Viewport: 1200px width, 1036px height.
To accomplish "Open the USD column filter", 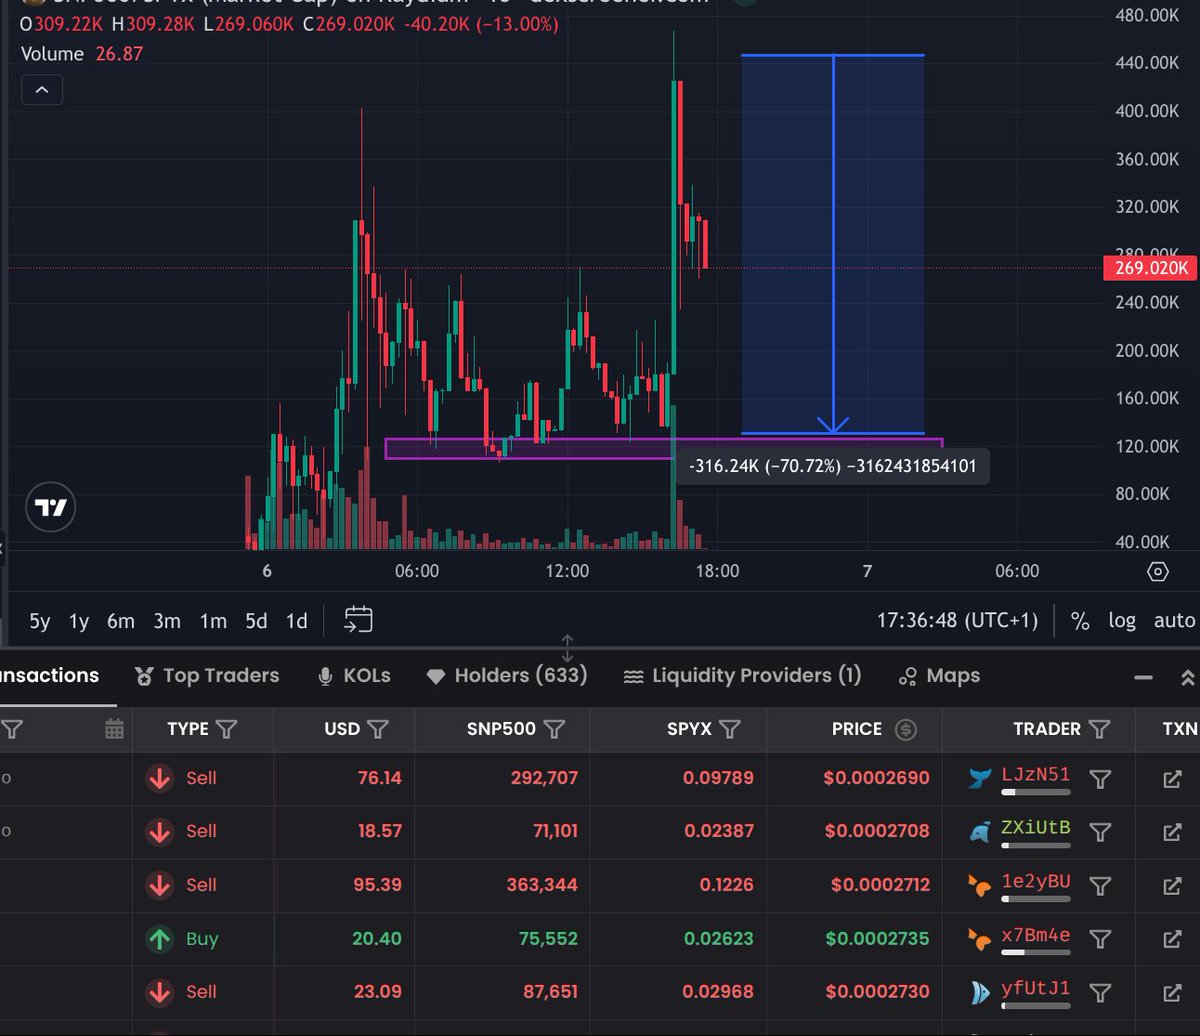I will point(378,729).
